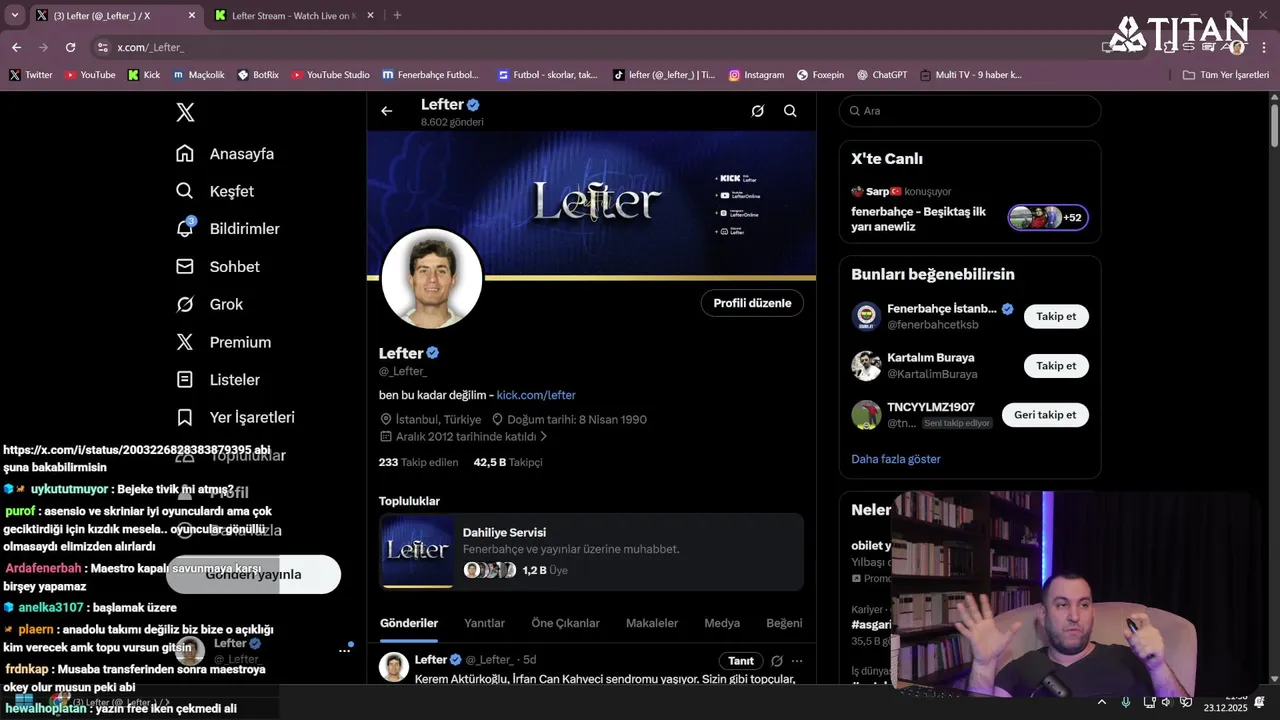
Task: Open YouTube bookmark in bookmarks bar
Action: pyautogui.click(x=90, y=75)
